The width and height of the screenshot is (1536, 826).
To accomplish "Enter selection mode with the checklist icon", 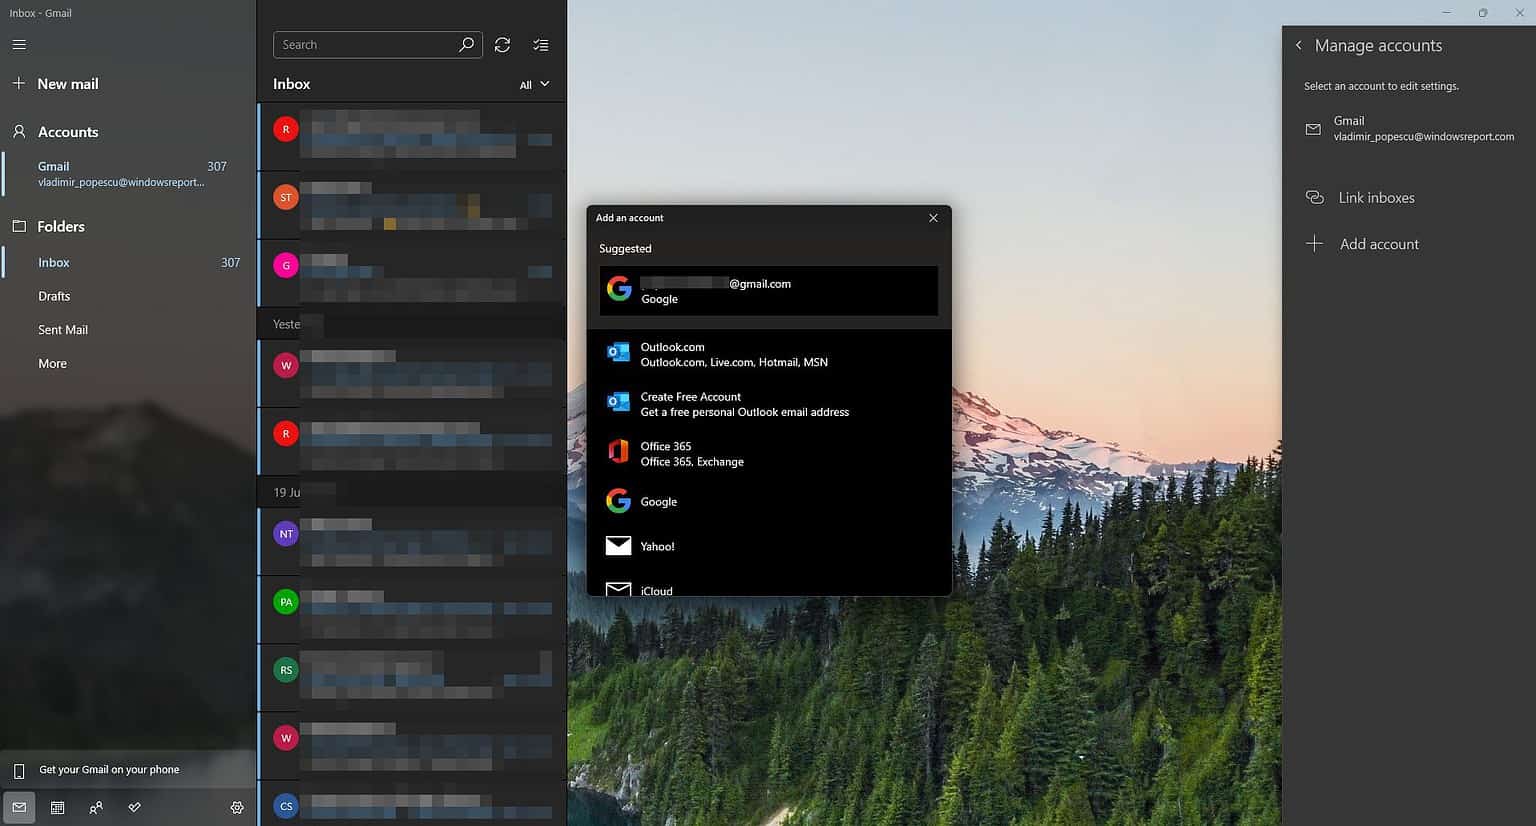I will tap(541, 44).
